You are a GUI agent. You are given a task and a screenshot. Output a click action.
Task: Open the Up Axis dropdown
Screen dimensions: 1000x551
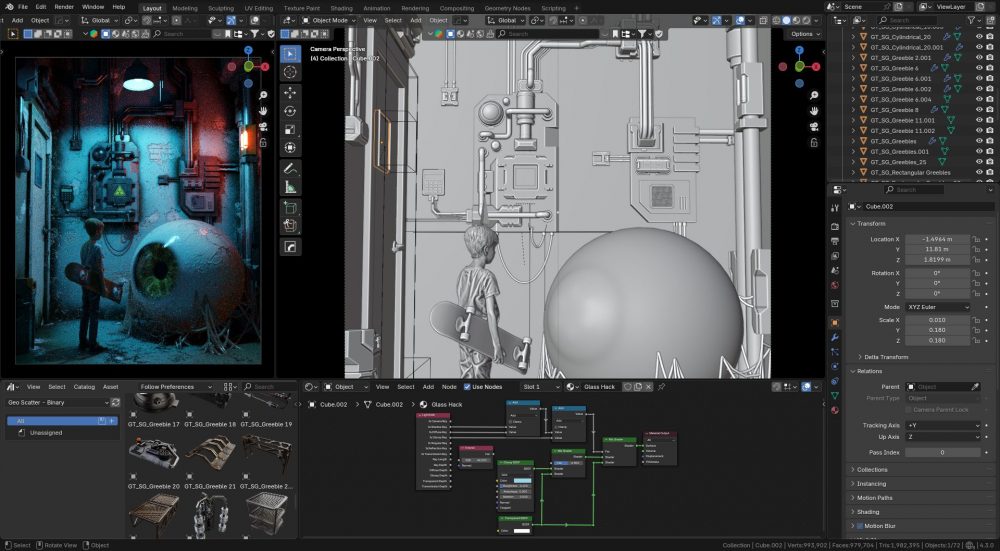[x=943, y=437]
